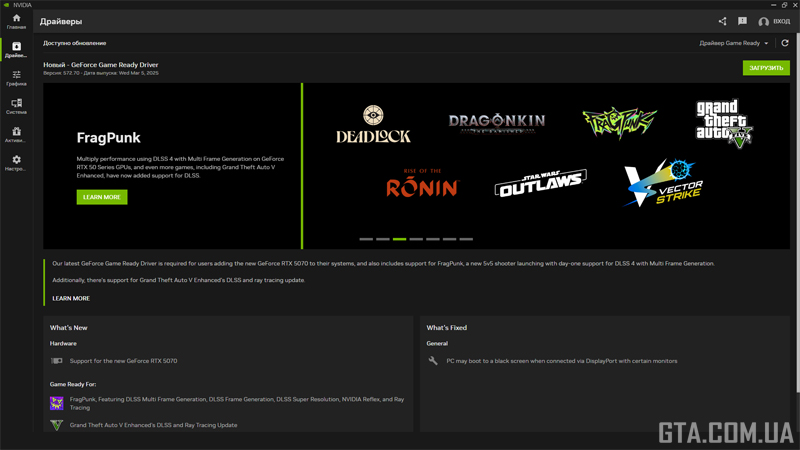The height and width of the screenshot is (450, 800).
Task: Click LEARN MORE button under FragPunk
Action: point(102,197)
